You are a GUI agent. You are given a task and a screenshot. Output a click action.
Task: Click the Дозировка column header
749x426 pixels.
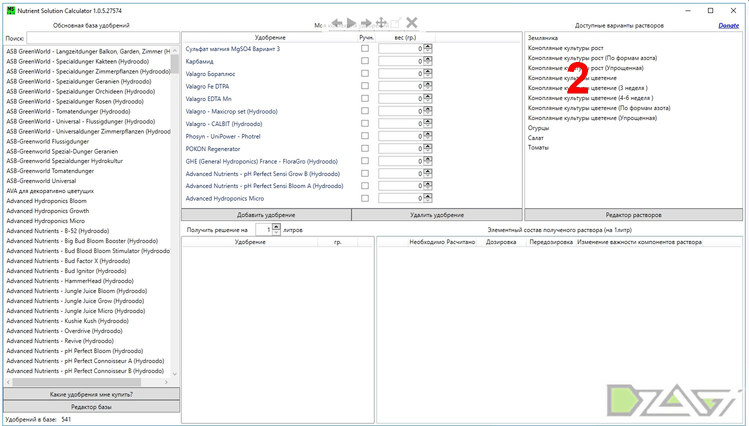(x=501, y=242)
